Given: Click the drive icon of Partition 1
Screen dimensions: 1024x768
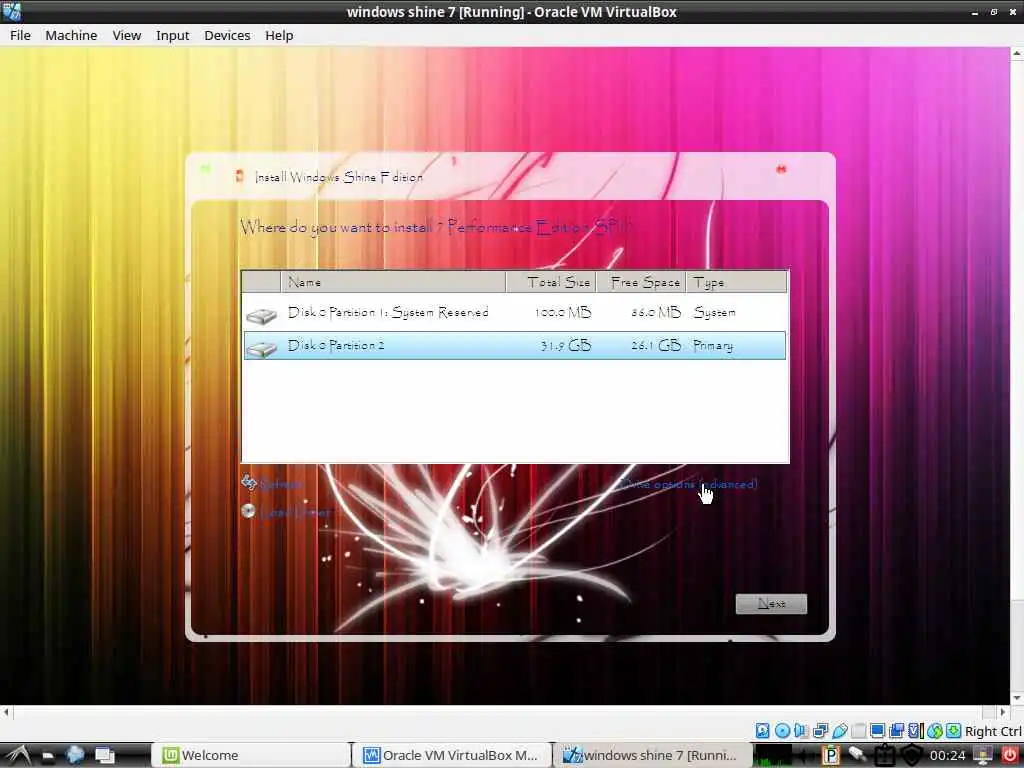Looking at the screenshot, I should pos(261,316).
